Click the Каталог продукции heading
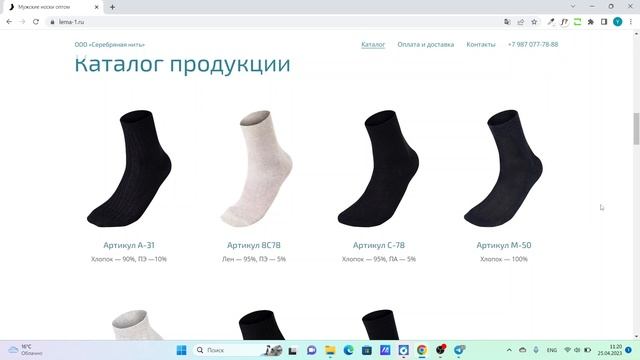640x360 pixels. (182, 64)
